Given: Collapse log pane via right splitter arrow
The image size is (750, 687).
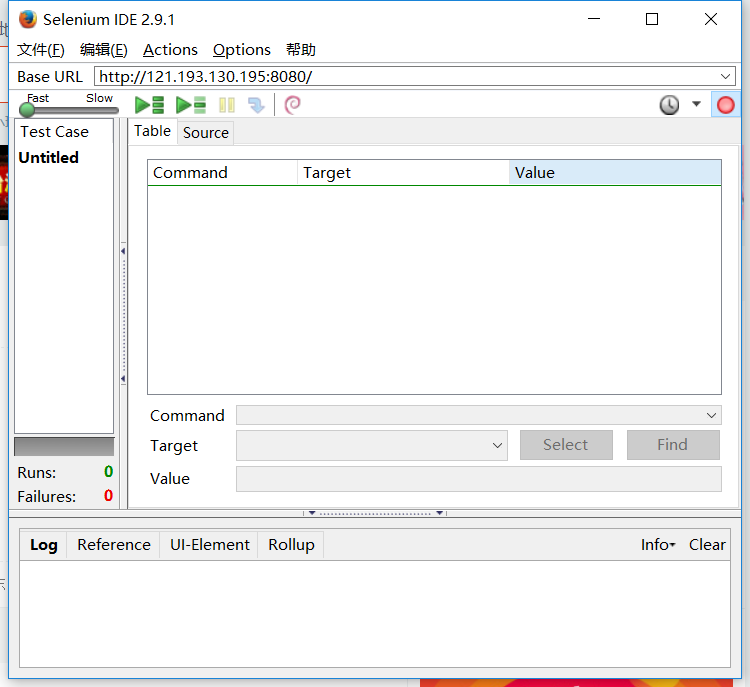Looking at the screenshot, I should [439, 513].
